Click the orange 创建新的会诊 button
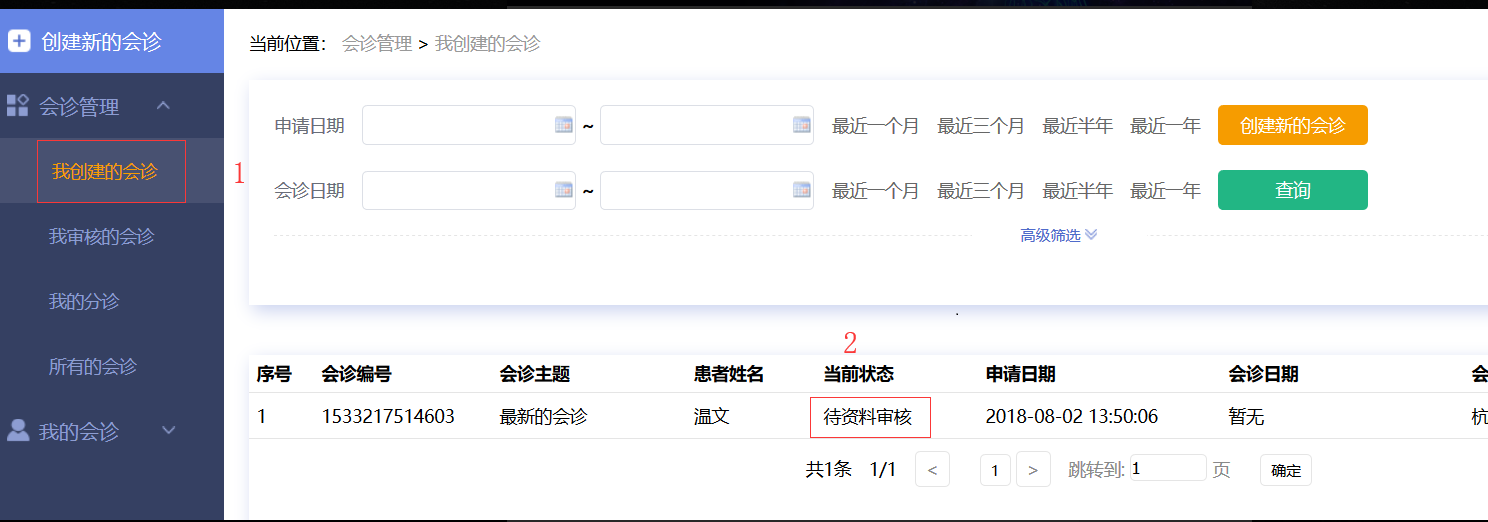Screen dimensions: 1488x522 1292,125
